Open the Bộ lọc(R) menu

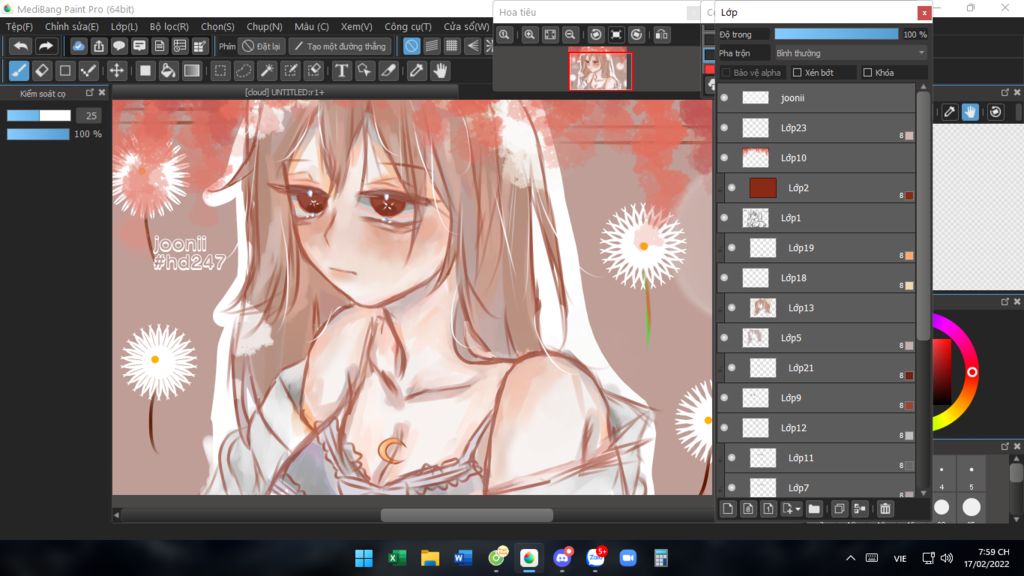[x=169, y=27]
